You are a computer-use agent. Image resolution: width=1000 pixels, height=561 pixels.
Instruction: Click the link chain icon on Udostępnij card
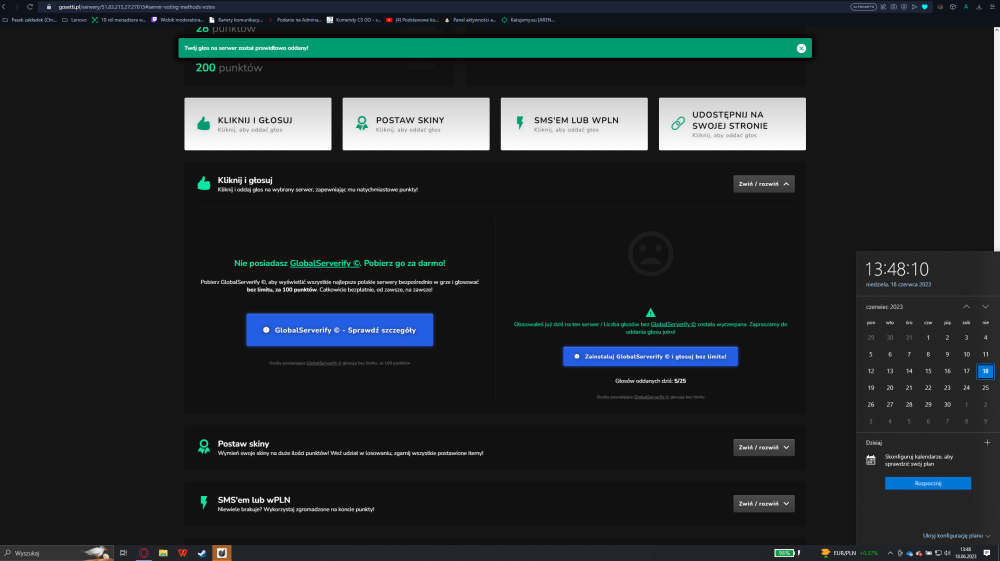(x=678, y=124)
